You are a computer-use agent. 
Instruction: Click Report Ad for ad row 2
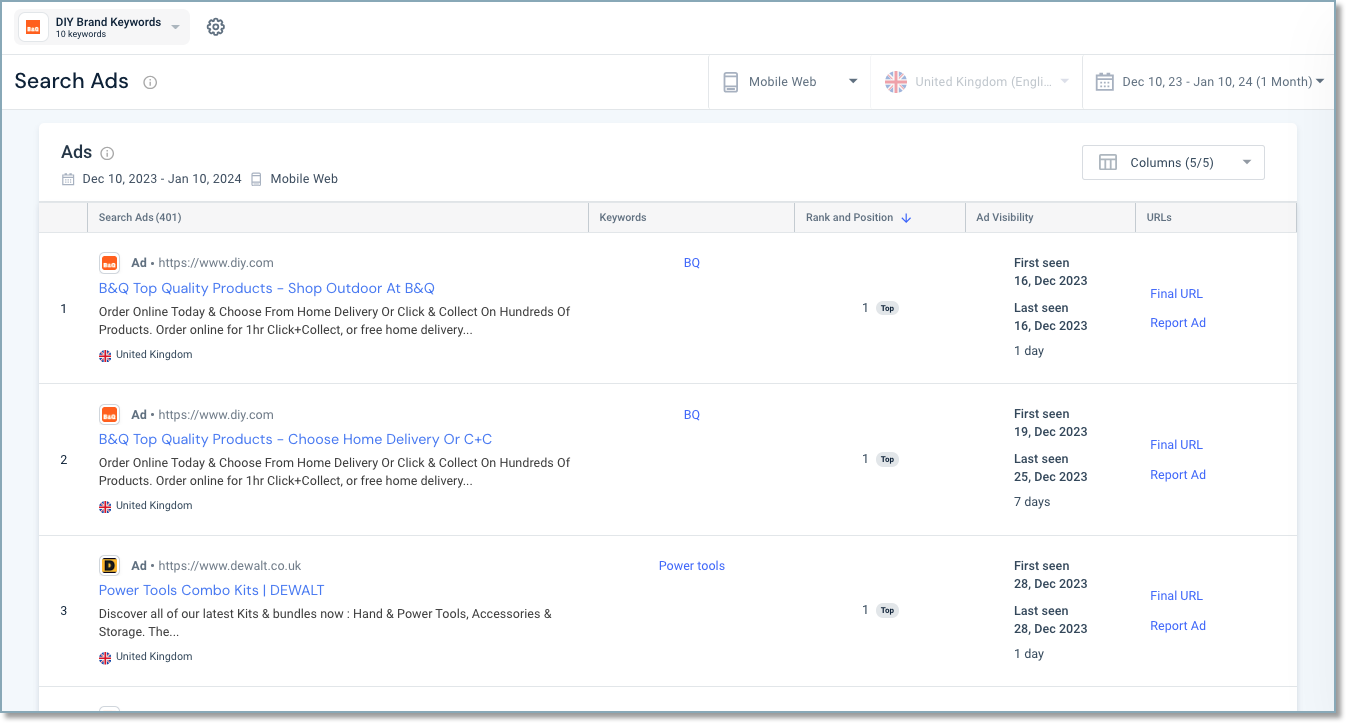tap(1178, 475)
